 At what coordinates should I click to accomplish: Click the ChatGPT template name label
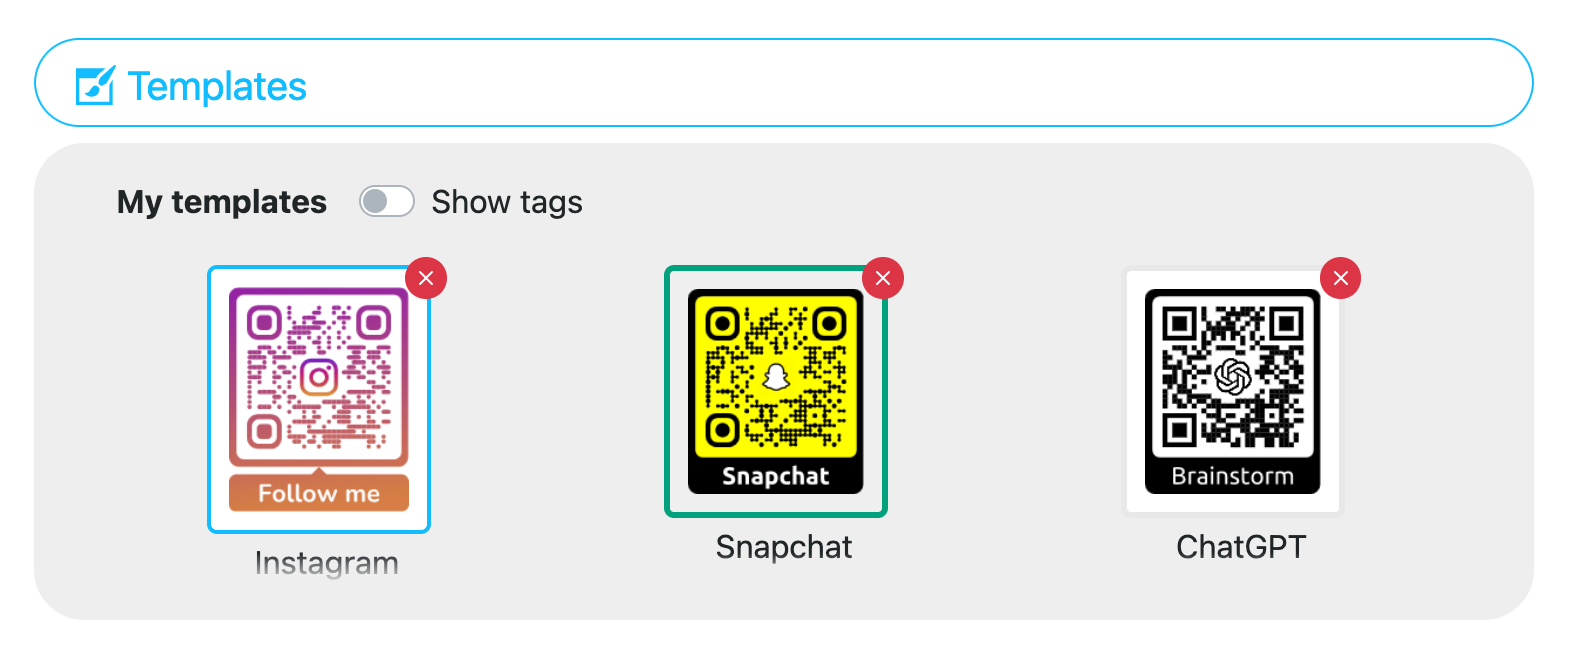coord(1241,547)
